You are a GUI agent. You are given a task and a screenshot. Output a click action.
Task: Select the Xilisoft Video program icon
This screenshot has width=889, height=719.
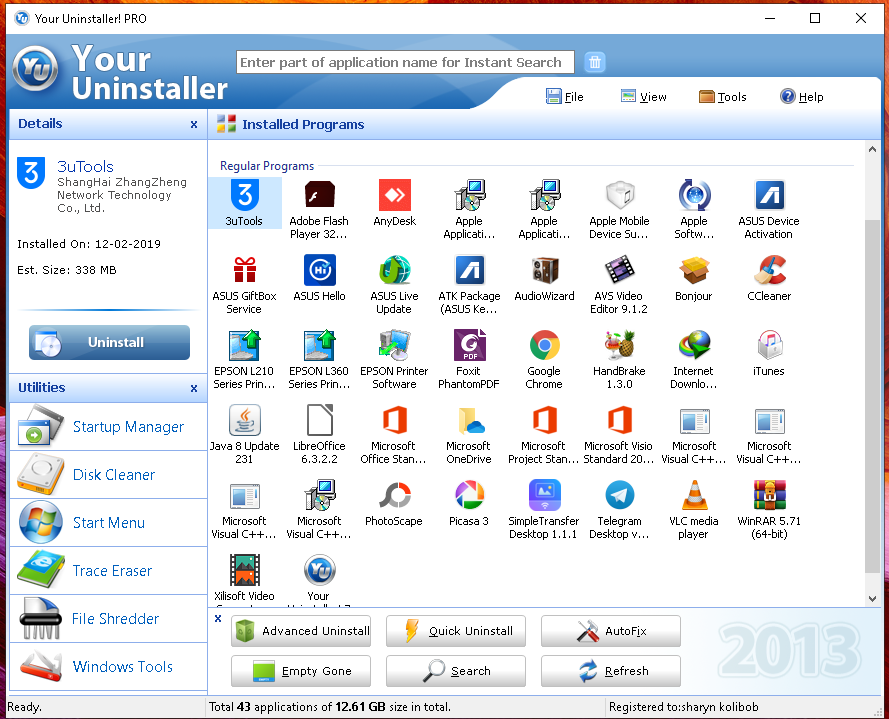point(244,570)
